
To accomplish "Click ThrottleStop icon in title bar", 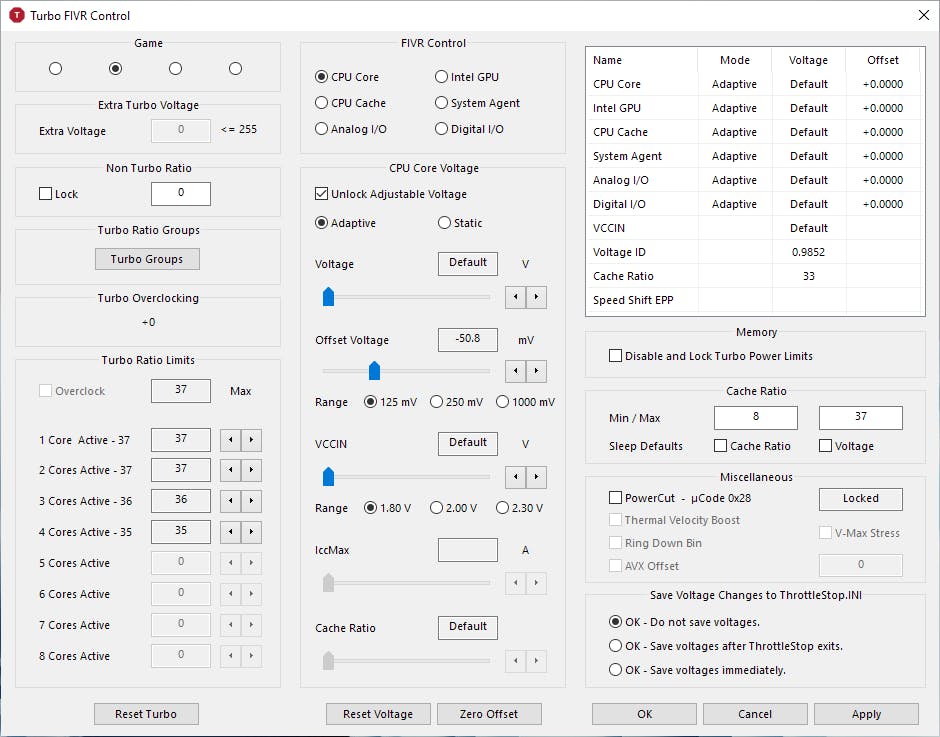I will coord(16,15).
